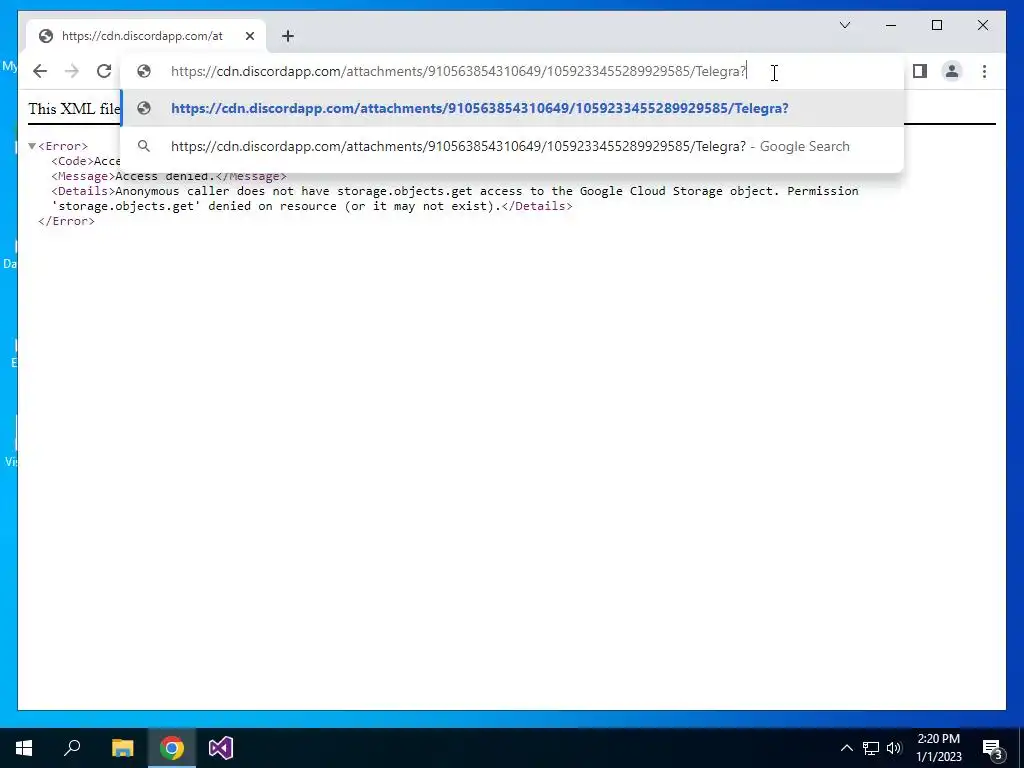Click the 'Access denied.' message text
Screen dimensions: 1024x768
pos(165,176)
